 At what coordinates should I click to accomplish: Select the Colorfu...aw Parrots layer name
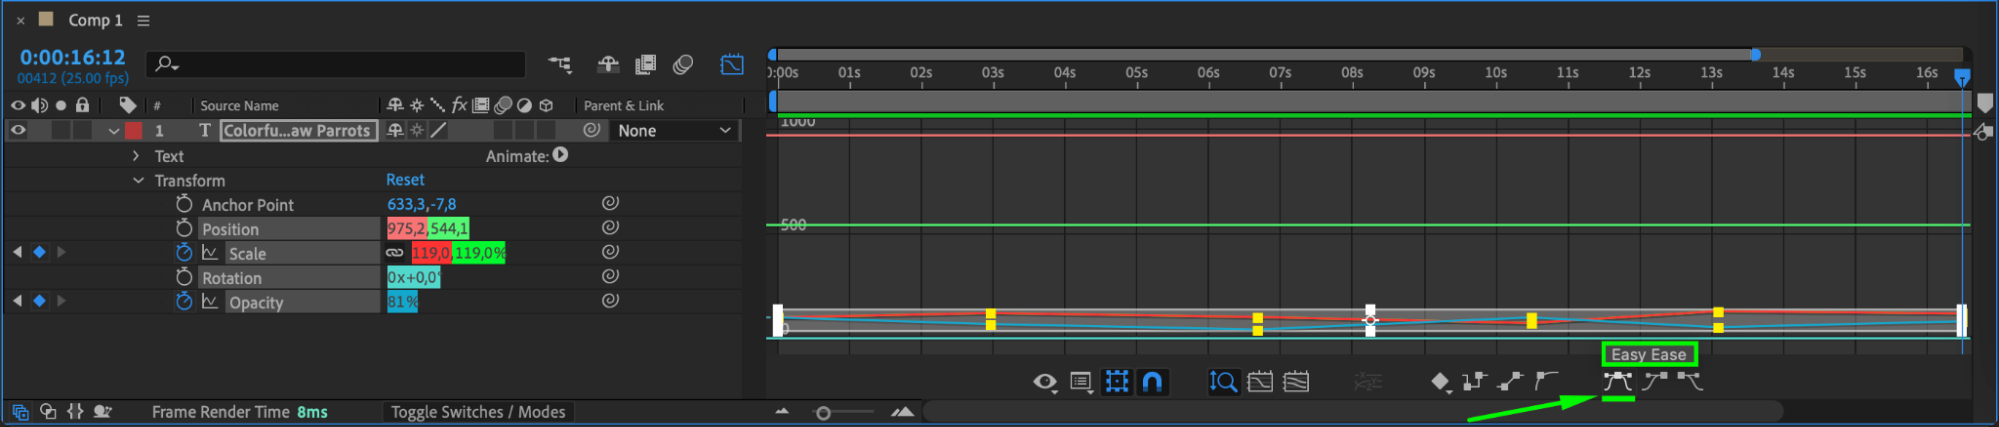pos(297,130)
